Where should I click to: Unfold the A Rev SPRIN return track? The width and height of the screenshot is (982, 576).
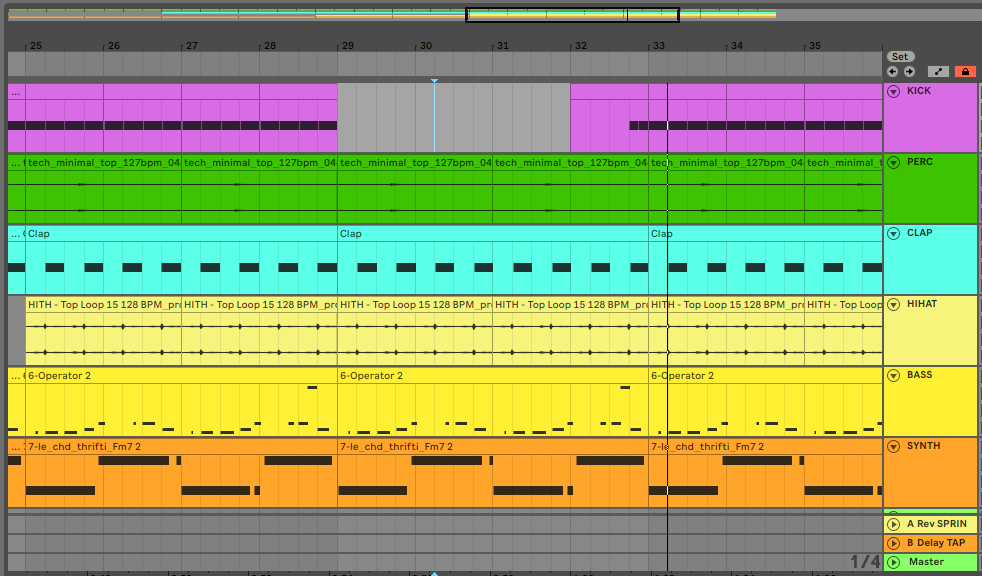[x=894, y=524]
